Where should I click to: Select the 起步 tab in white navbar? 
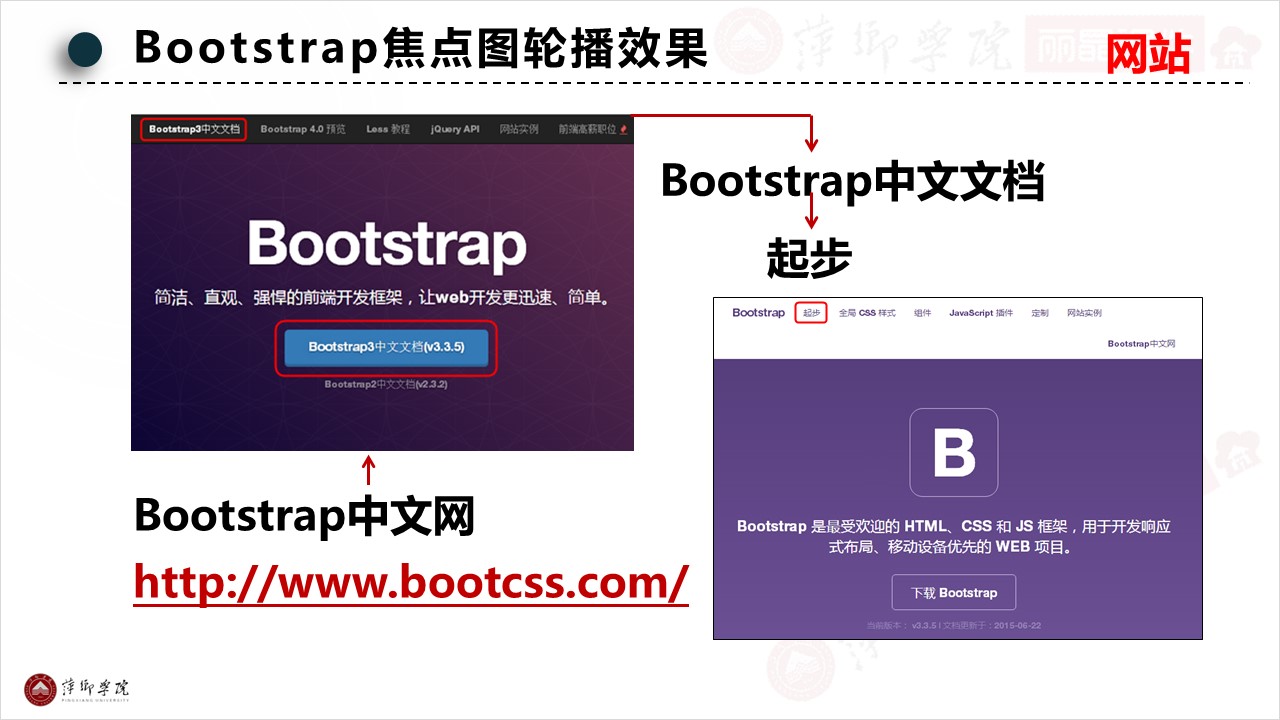pos(811,313)
